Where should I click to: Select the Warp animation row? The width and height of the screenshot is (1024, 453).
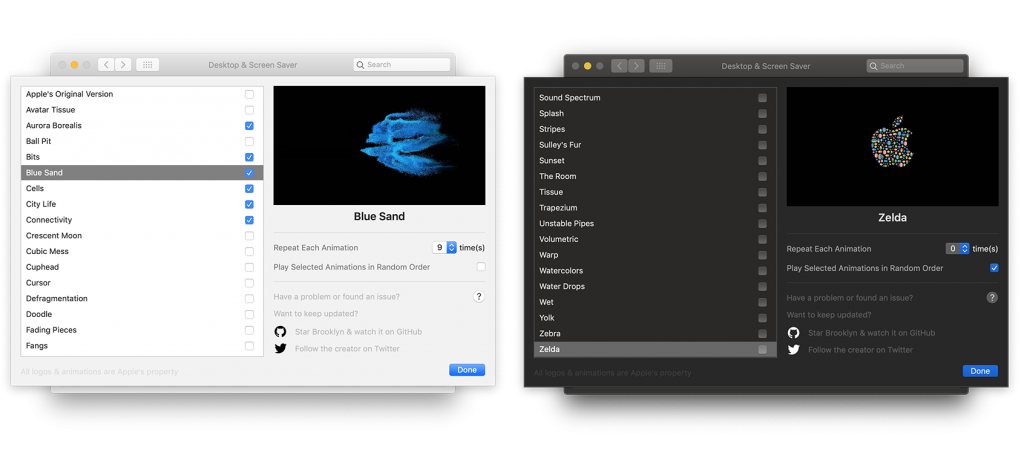(656, 255)
